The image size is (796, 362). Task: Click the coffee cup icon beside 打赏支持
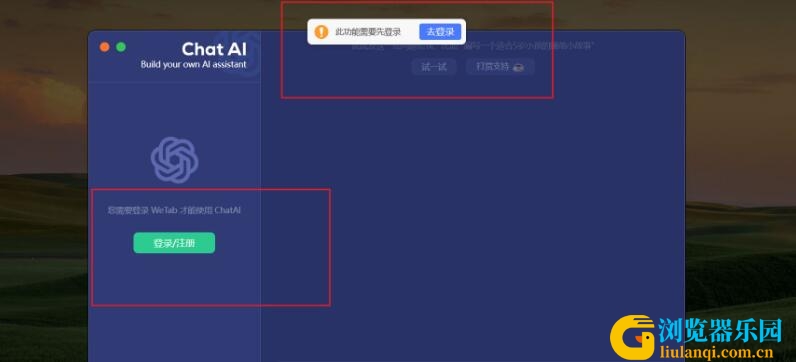coord(518,67)
